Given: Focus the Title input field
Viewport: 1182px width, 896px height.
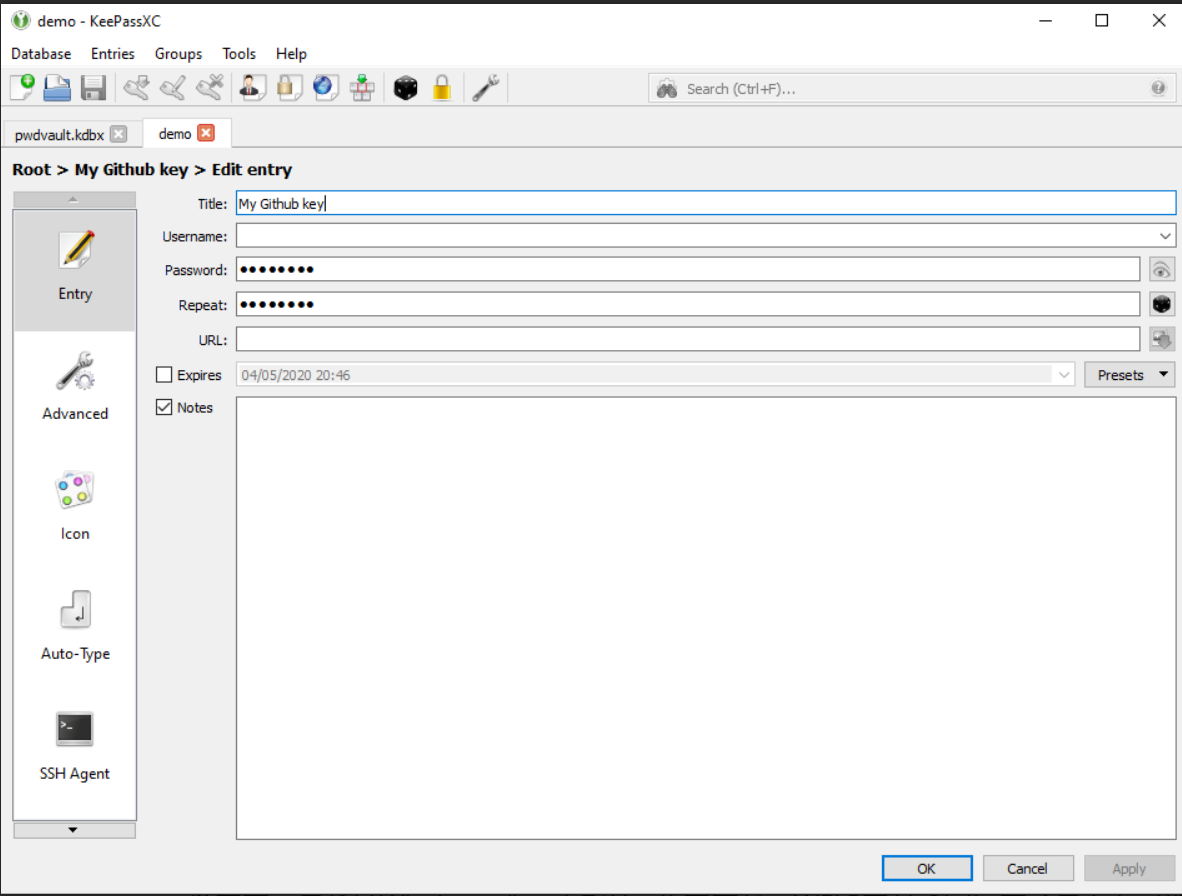Looking at the screenshot, I should point(706,203).
